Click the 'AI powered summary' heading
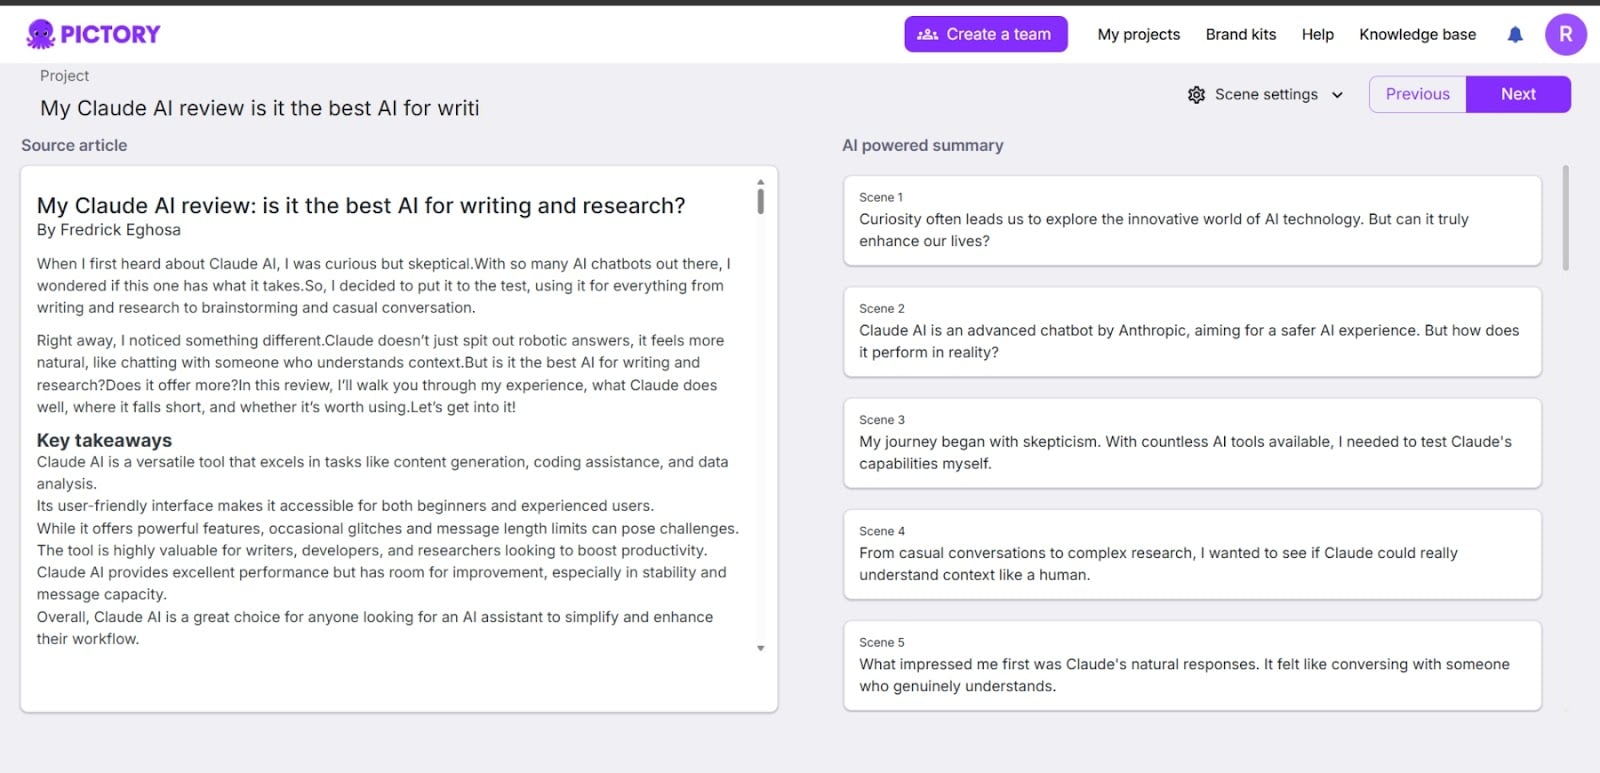Viewport: 1600px width, 773px height. point(922,145)
